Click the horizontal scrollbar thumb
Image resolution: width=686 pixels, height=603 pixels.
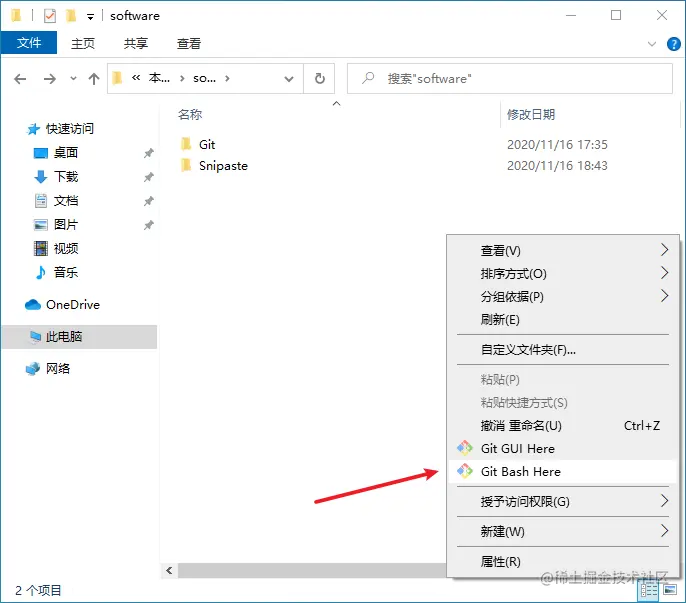312,571
